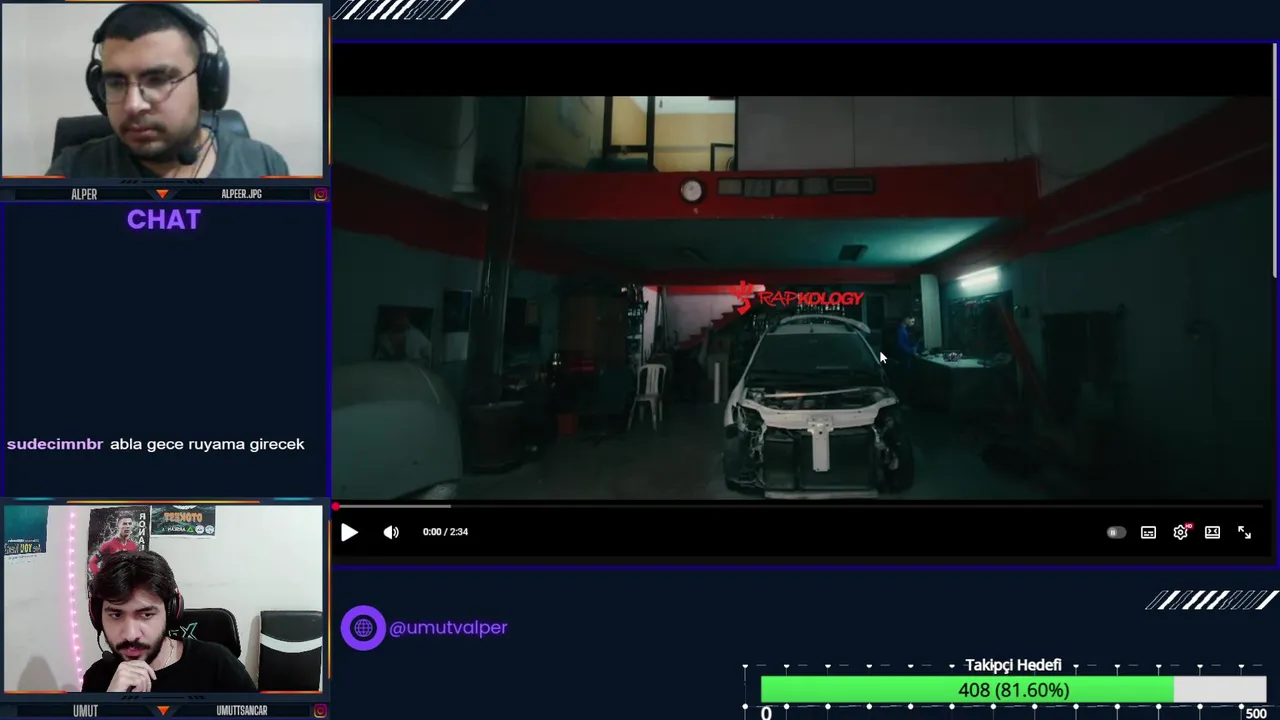This screenshot has height=720, width=1280.
Task: Turn on subtitles with the captions icon
Action: (1148, 532)
